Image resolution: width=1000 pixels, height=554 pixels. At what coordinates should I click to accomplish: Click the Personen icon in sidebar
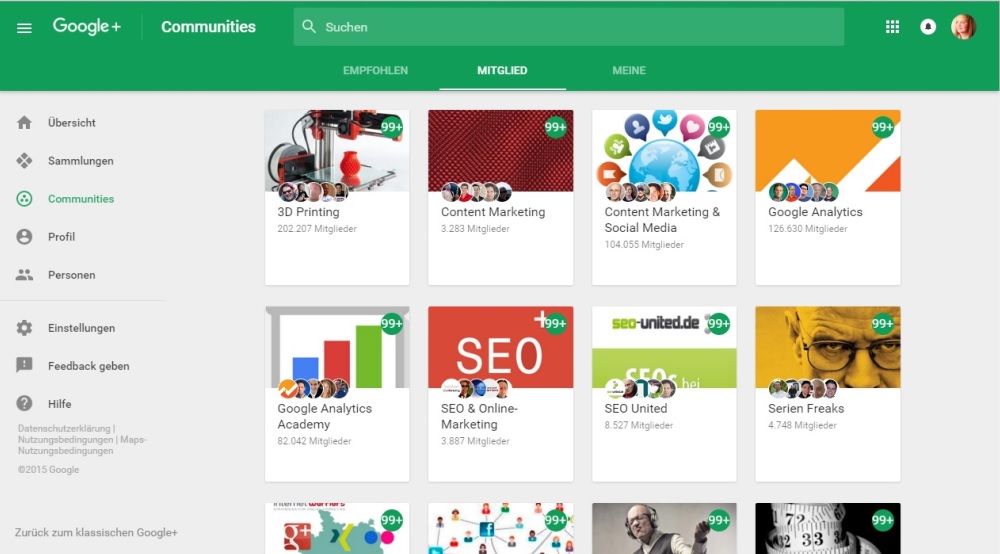point(25,275)
